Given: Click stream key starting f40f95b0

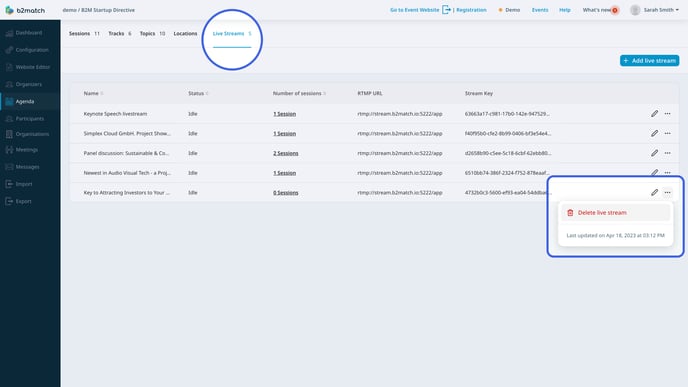Looking at the screenshot, I should [x=508, y=133].
